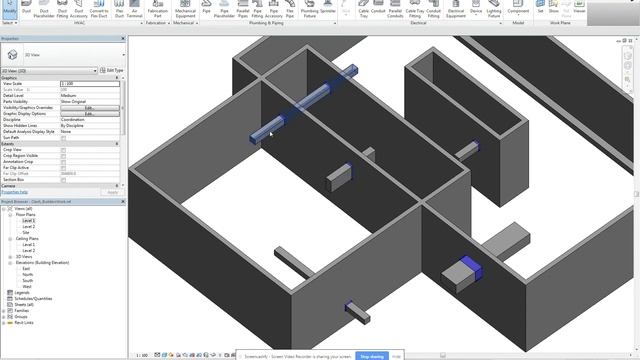640x360 pixels.
Task: Enable the Section Box checkbox
Action: pyautogui.click(x=63, y=180)
